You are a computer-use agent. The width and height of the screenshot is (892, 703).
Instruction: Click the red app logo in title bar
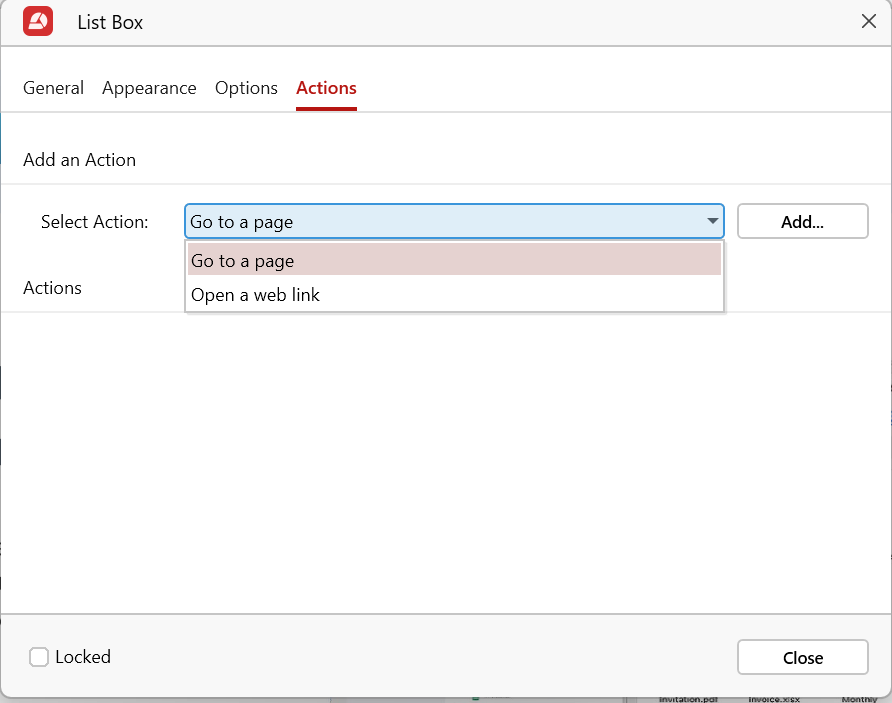click(x=38, y=21)
